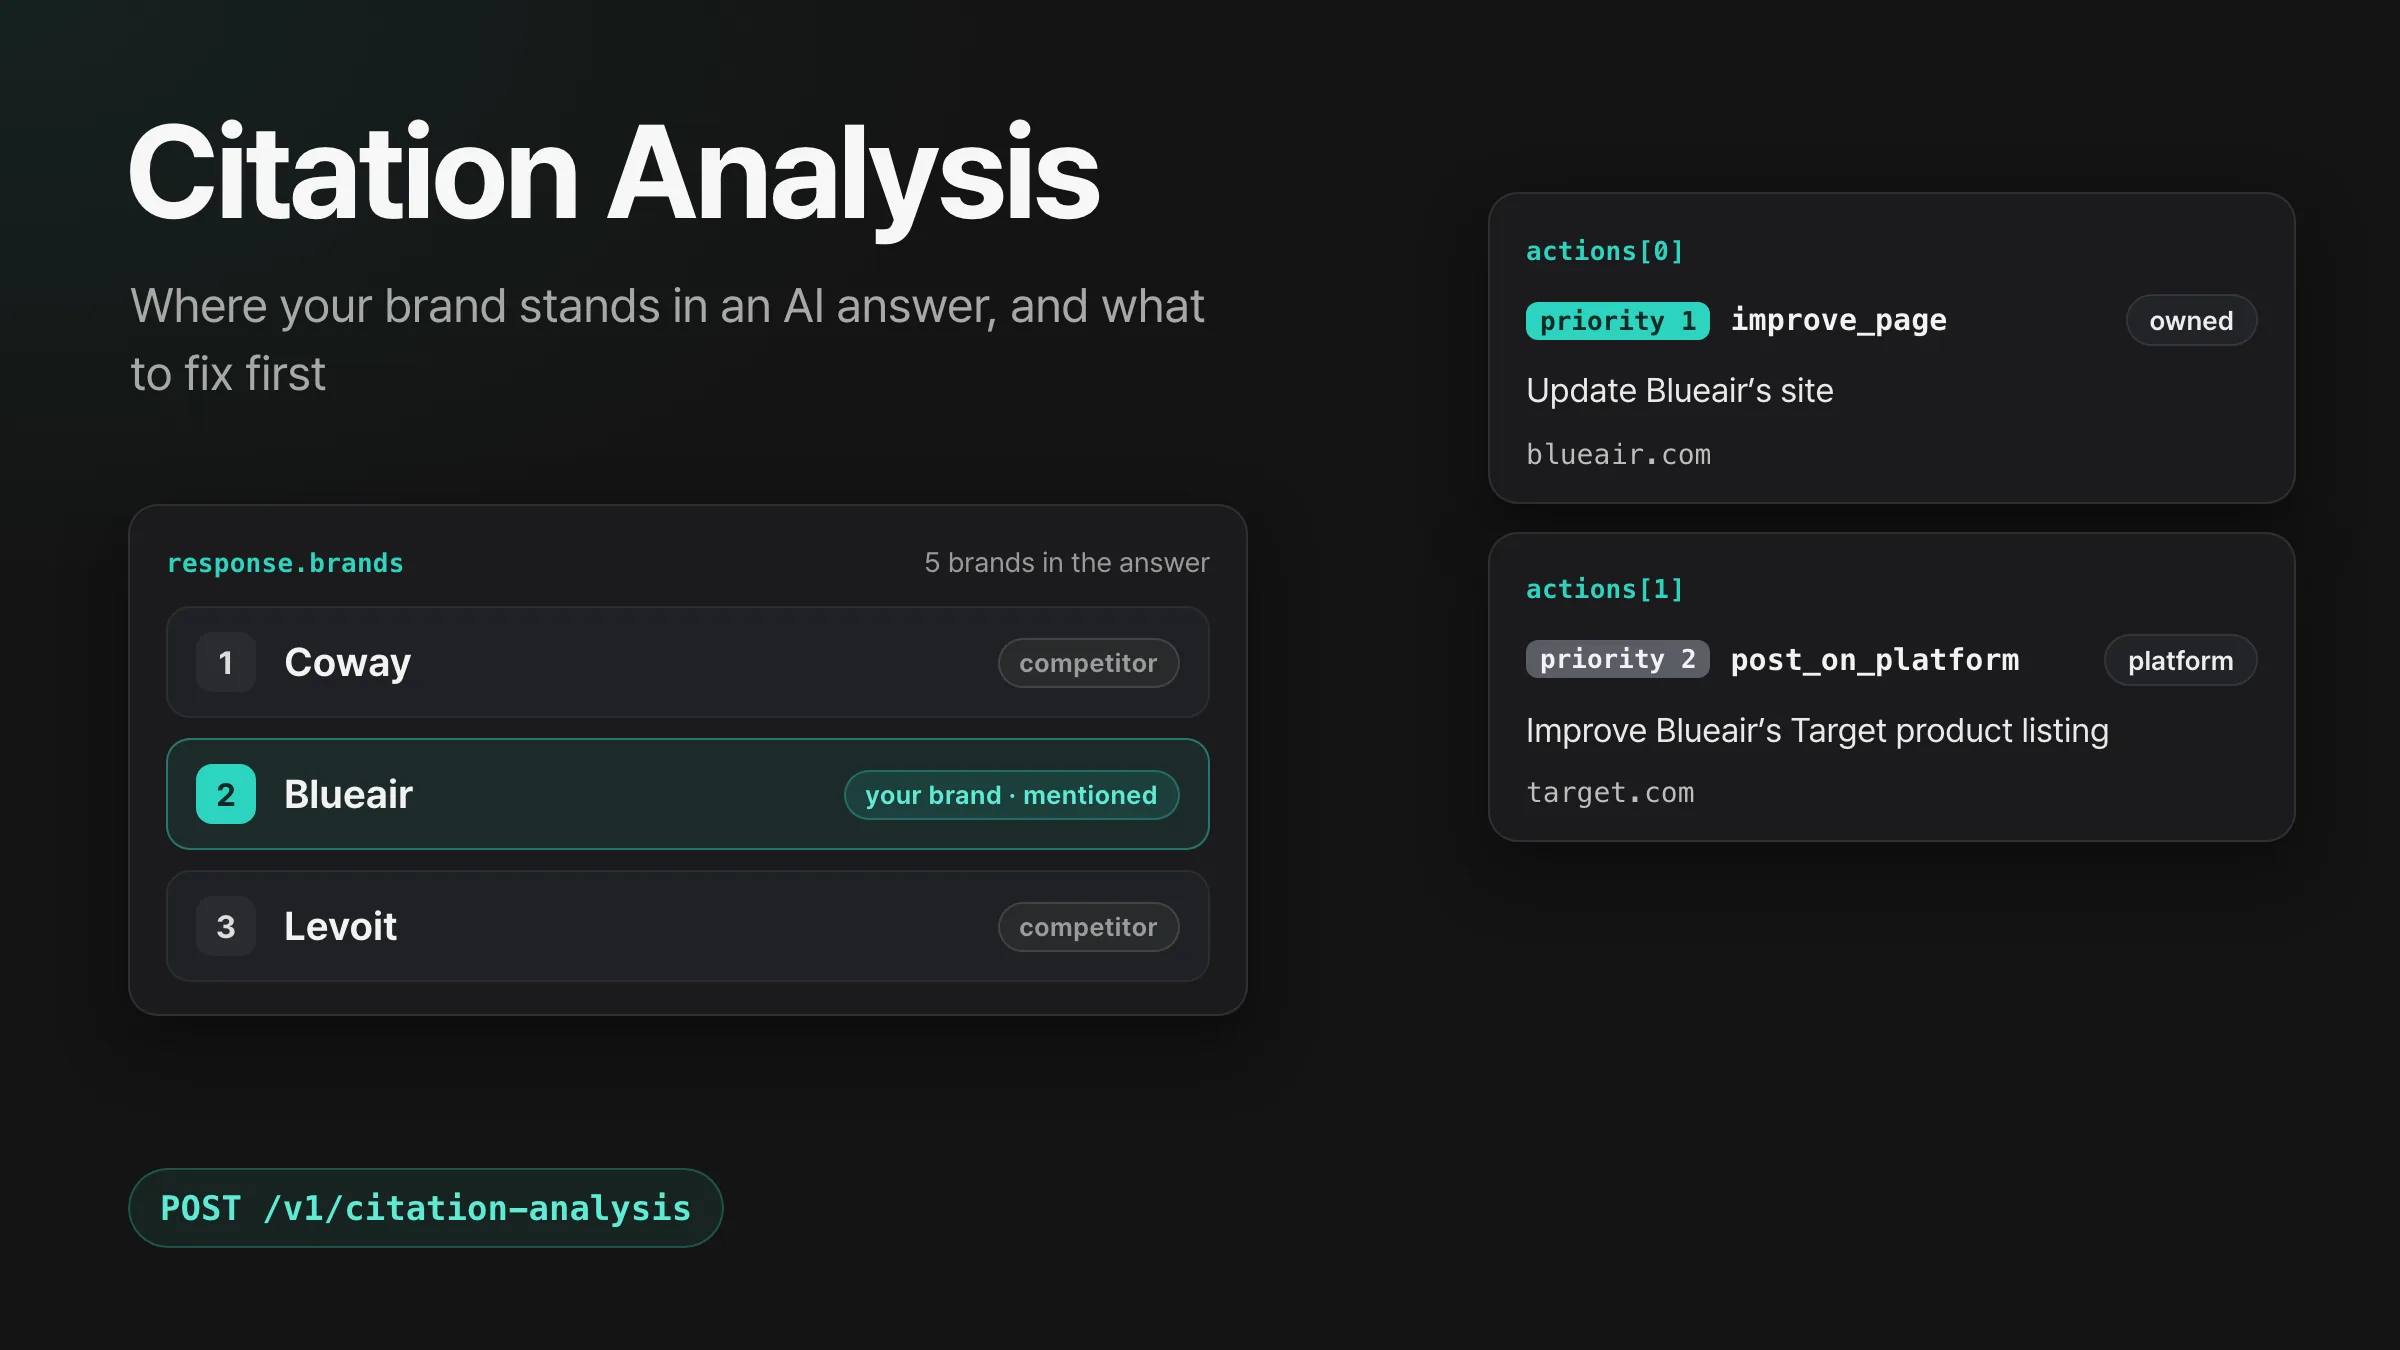Image resolution: width=2400 pixels, height=1350 pixels.
Task: Click the actions[0] label
Action: tap(1605, 251)
